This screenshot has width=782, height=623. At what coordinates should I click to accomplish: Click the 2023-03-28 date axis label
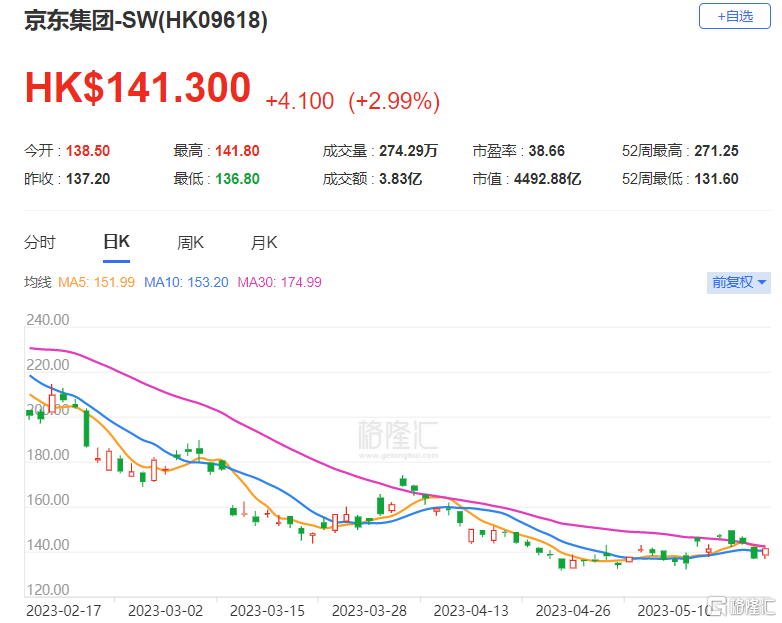(x=369, y=611)
